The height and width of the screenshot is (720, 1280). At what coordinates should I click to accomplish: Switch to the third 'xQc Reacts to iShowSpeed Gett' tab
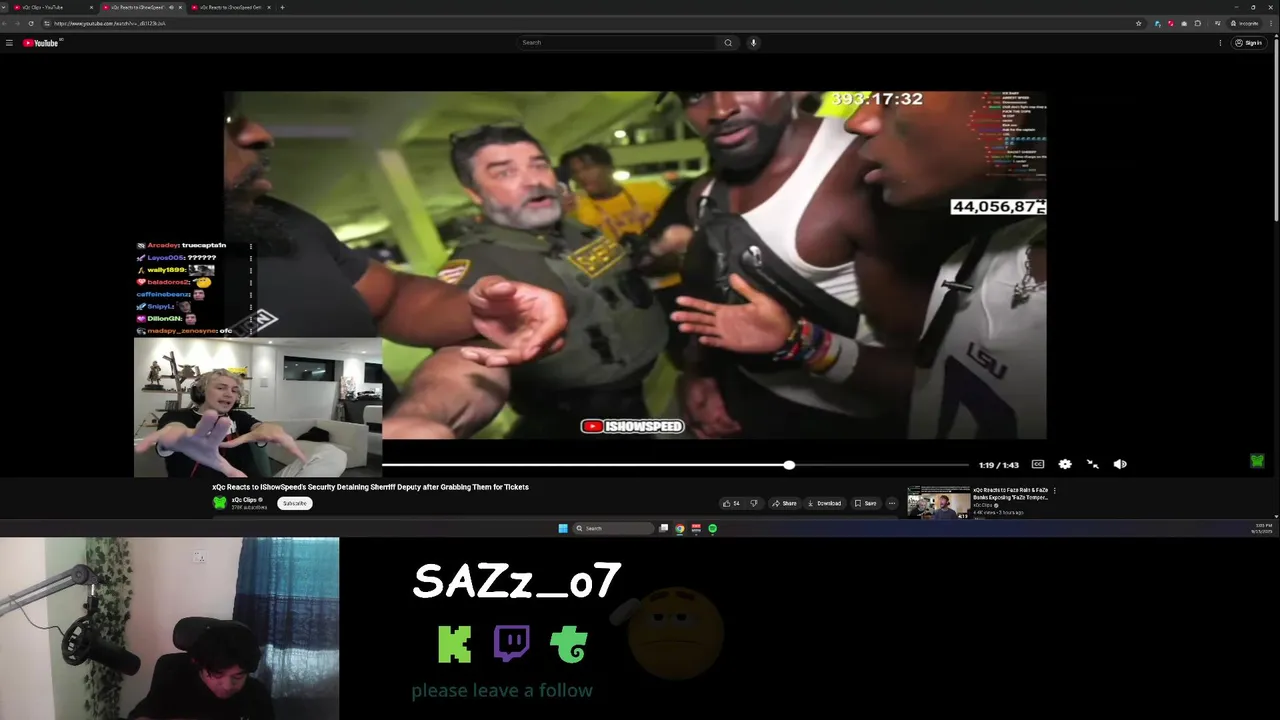[230, 7]
